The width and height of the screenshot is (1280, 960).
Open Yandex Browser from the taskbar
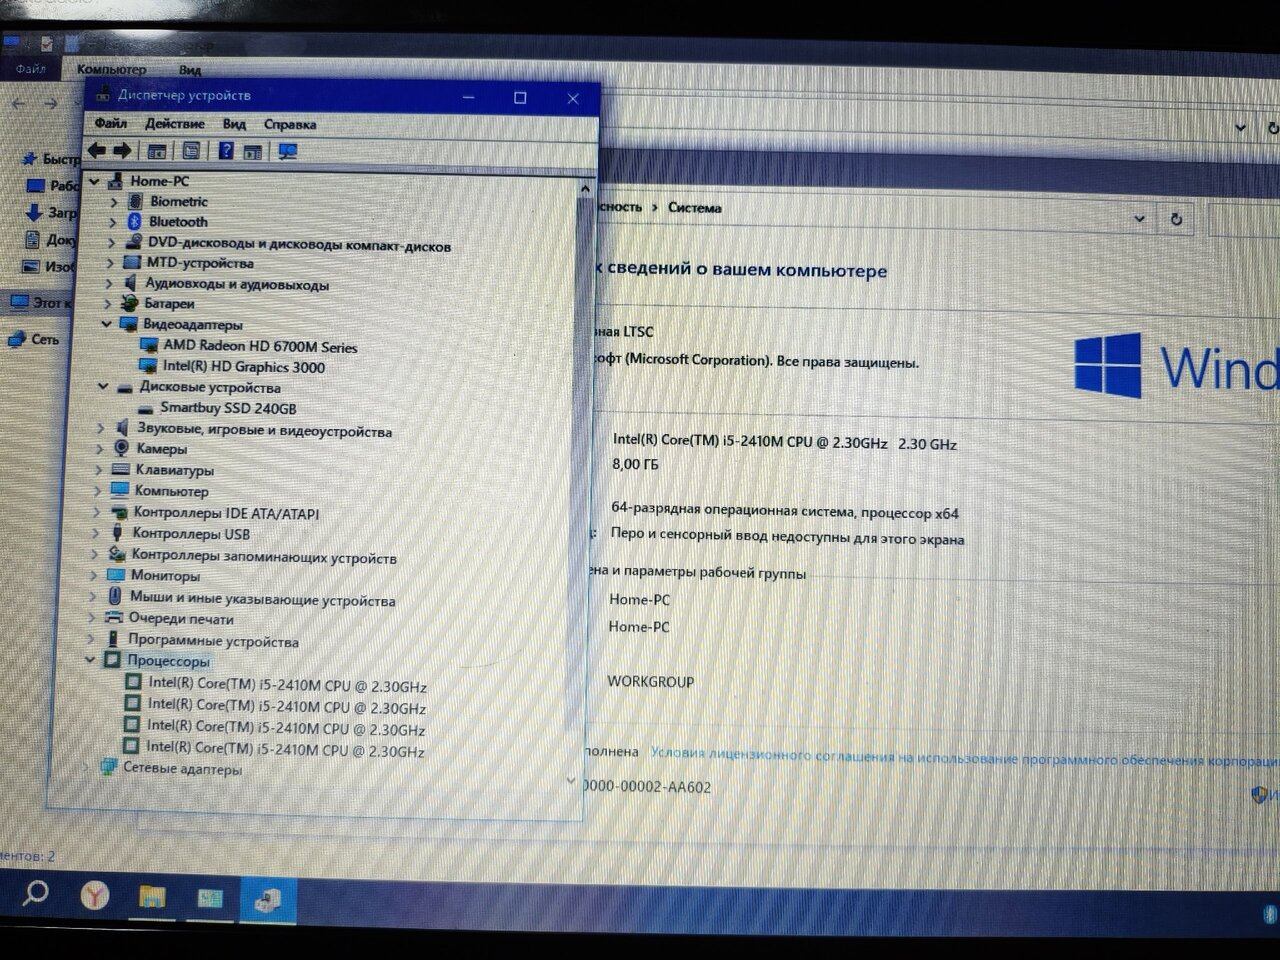tap(95, 894)
